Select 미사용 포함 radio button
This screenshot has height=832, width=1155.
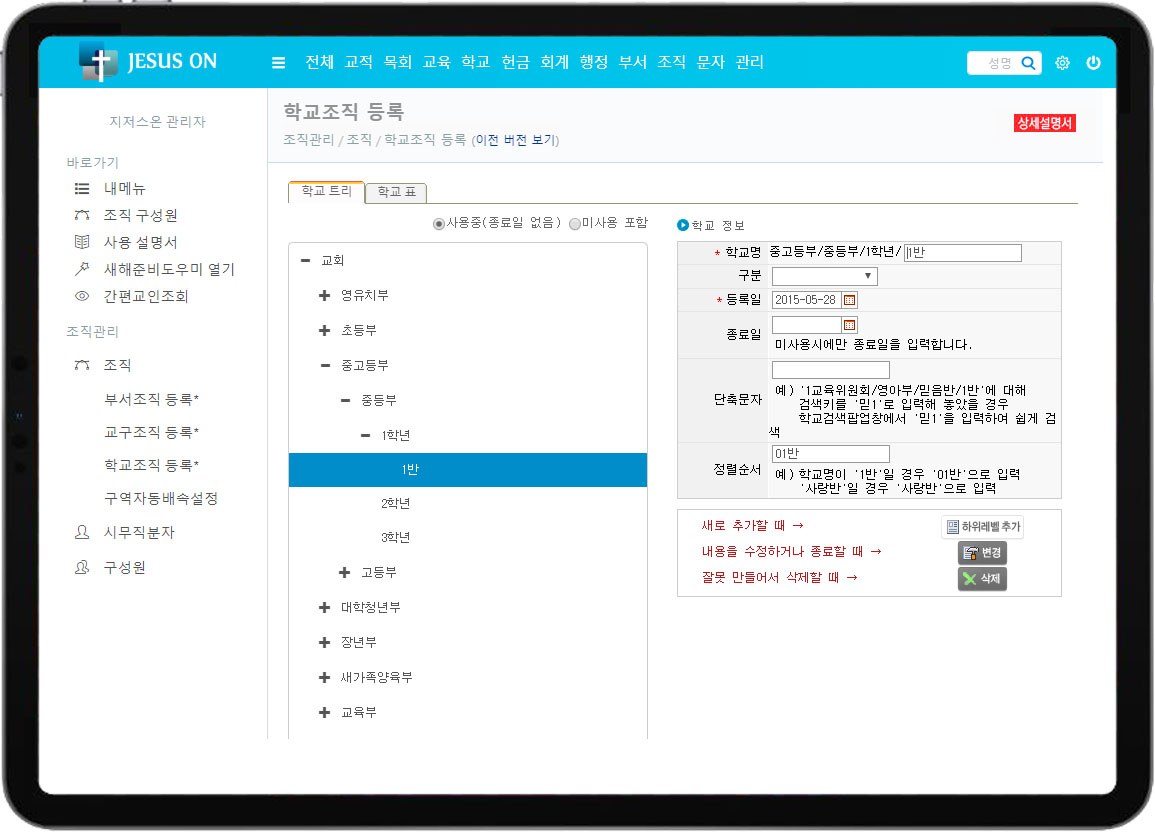coord(574,223)
